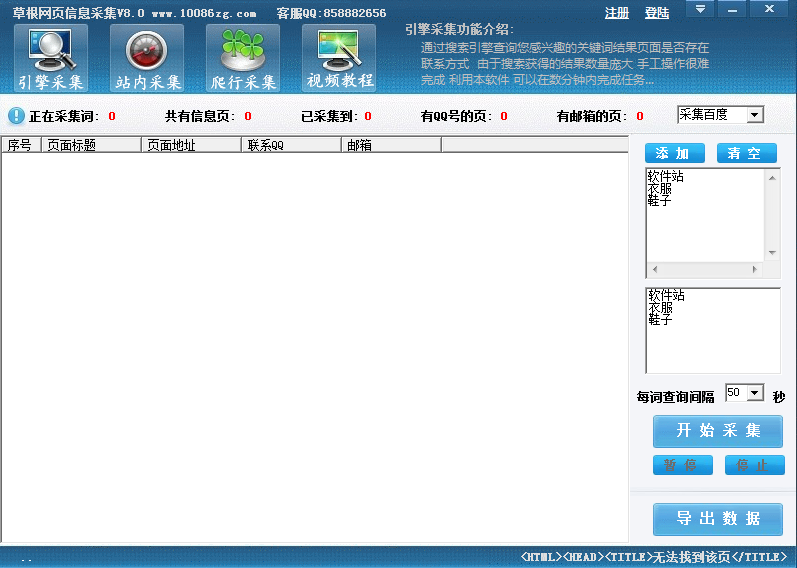The width and height of the screenshot is (797, 568).
Task: Click the blue info icon beside 正在采集词
Action: pos(16,116)
